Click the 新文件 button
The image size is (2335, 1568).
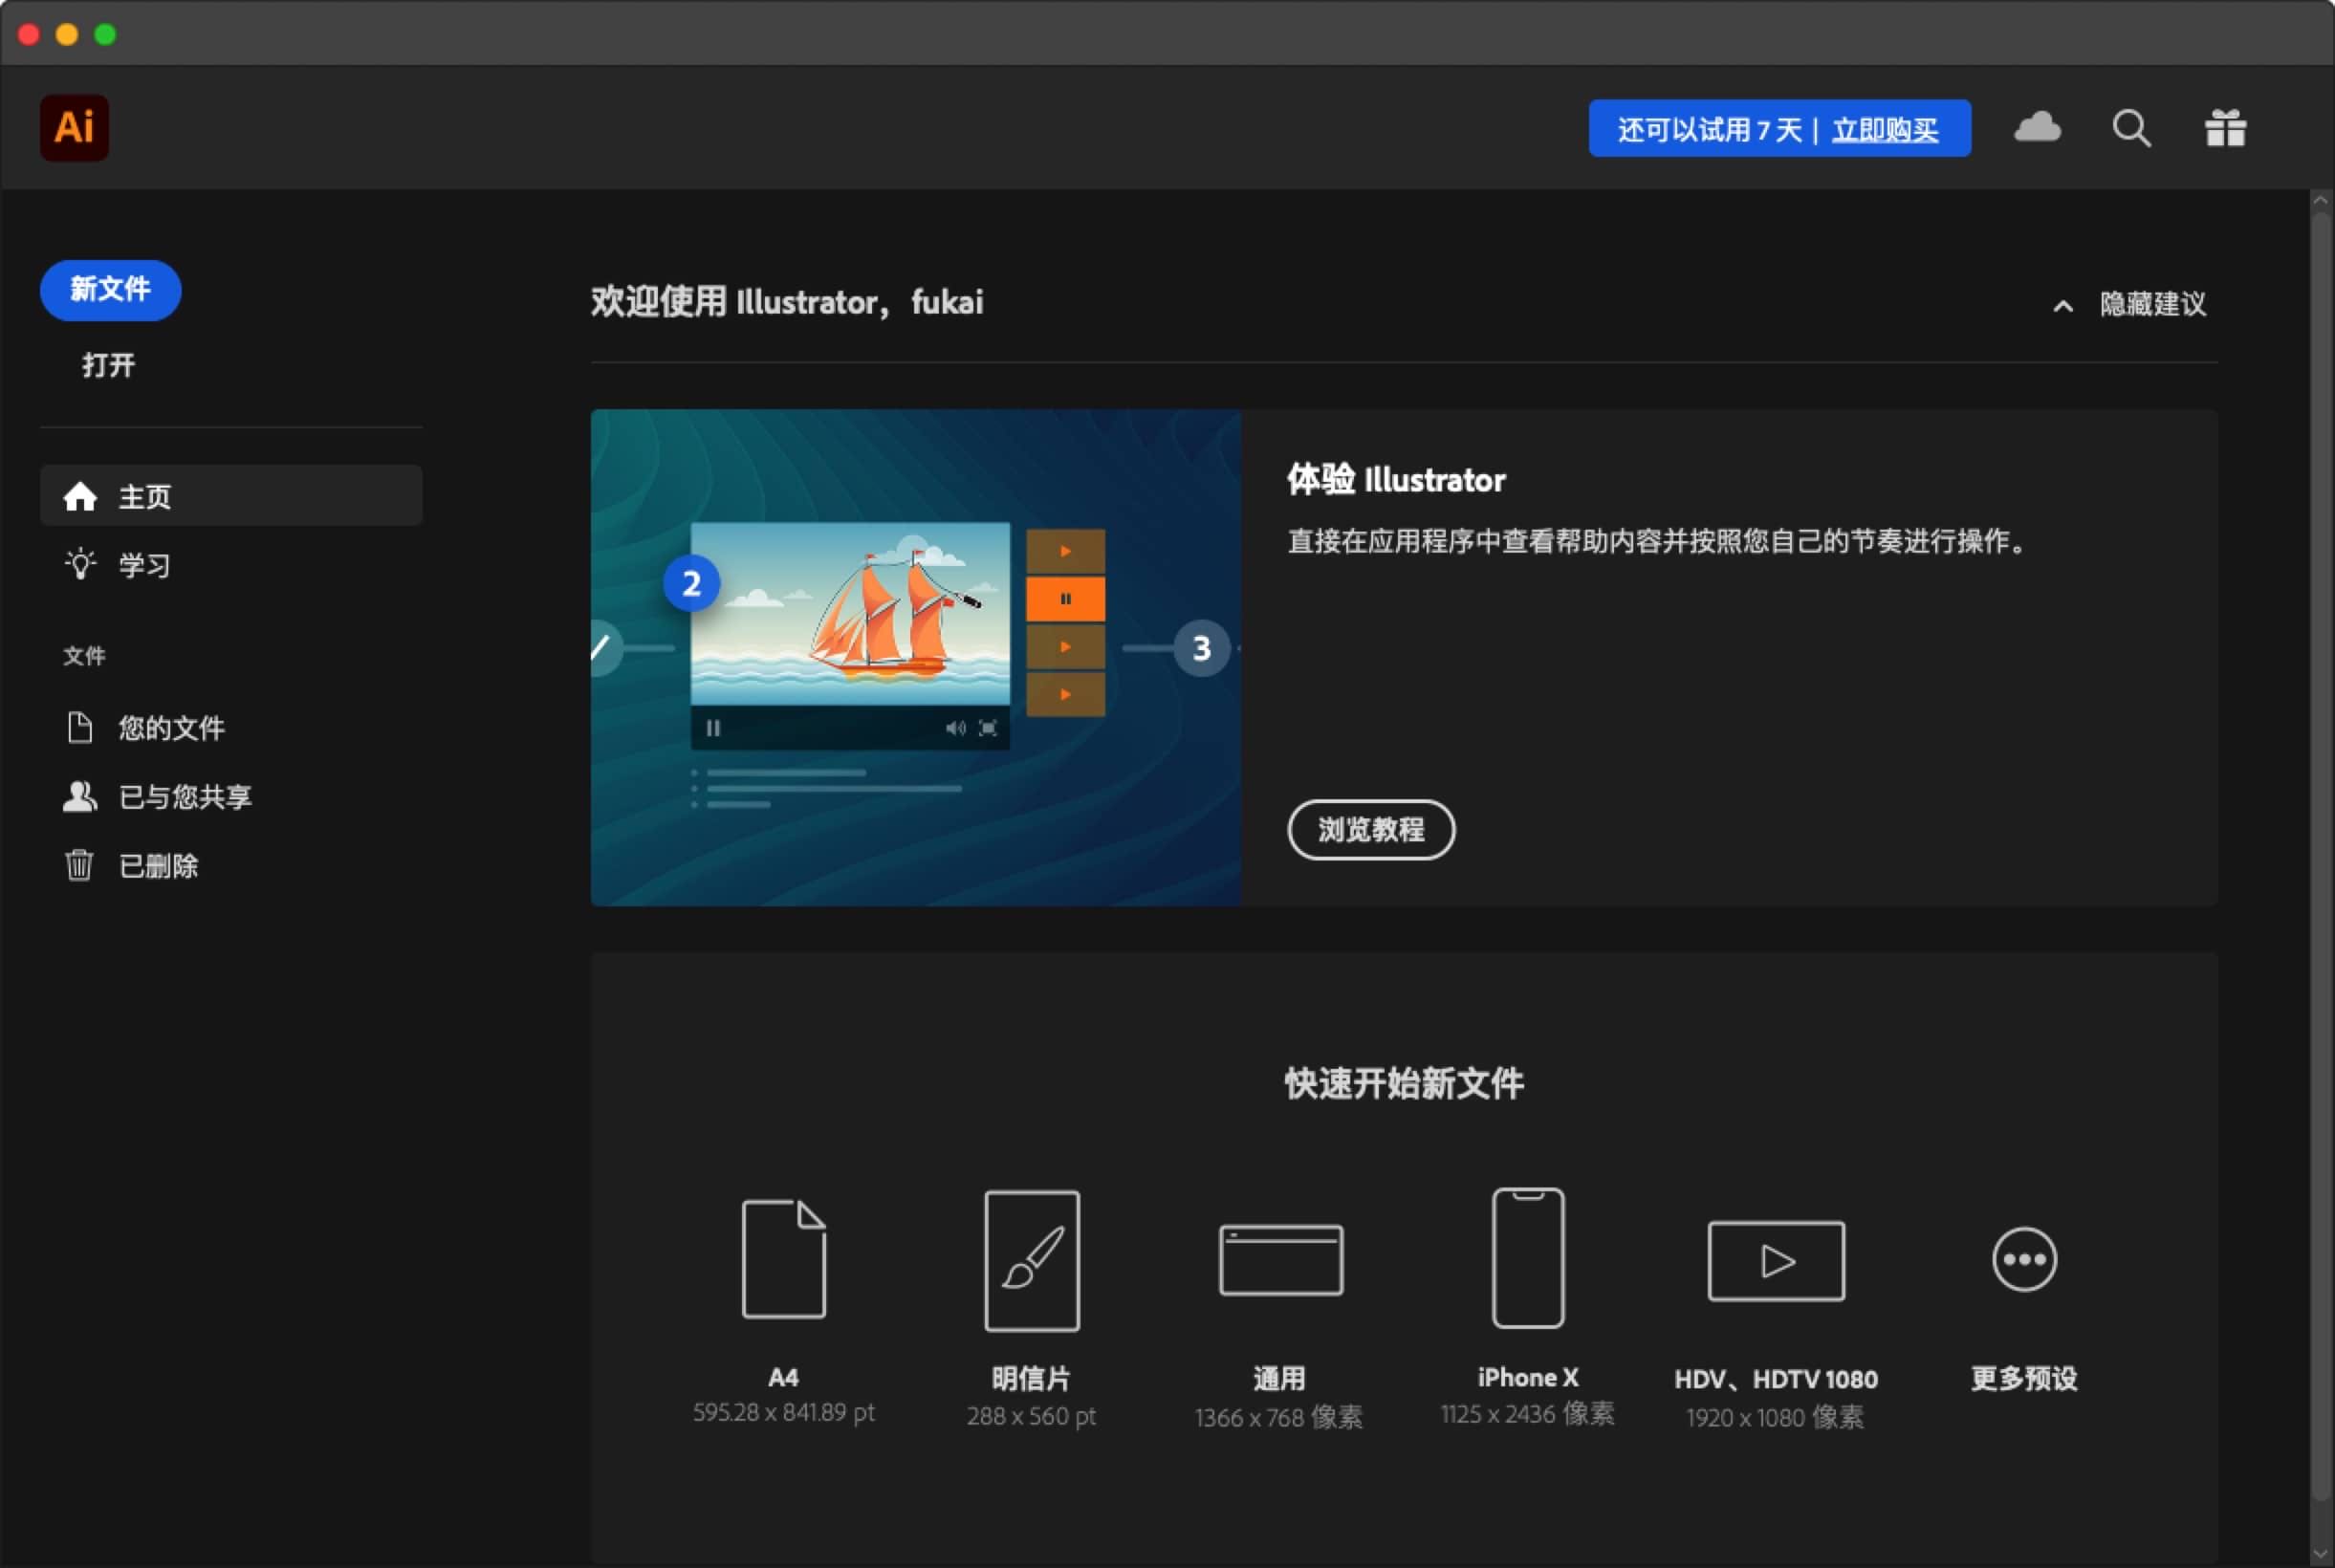point(110,290)
